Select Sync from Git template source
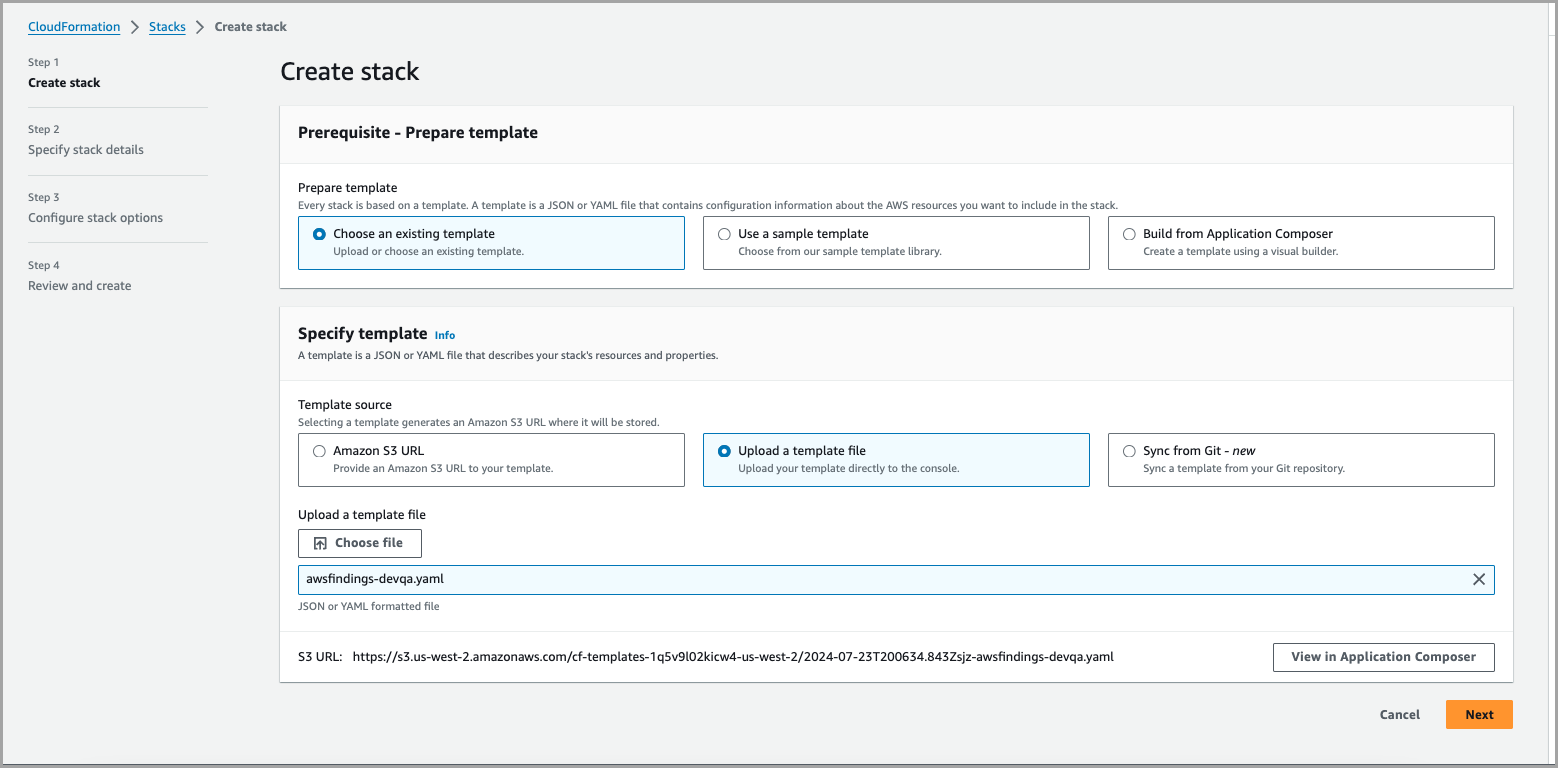Image resolution: width=1558 pixels, height=768 pixels. click(1129, 451)
